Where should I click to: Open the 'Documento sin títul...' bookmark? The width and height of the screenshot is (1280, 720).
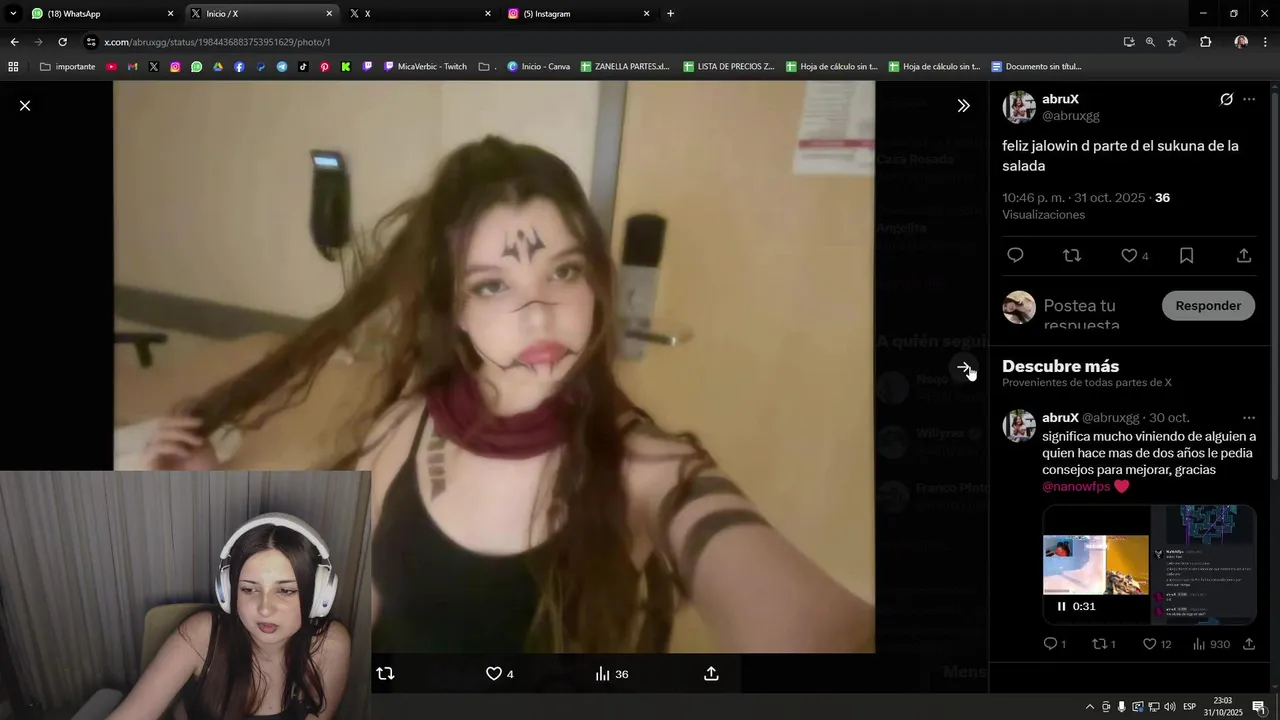1037,67
